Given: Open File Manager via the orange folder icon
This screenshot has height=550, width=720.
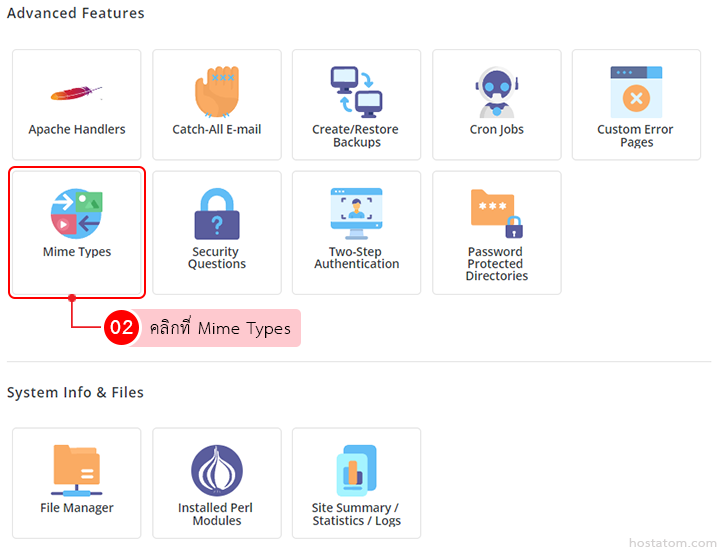Looking at the screenshot, I should click(77, 470).
